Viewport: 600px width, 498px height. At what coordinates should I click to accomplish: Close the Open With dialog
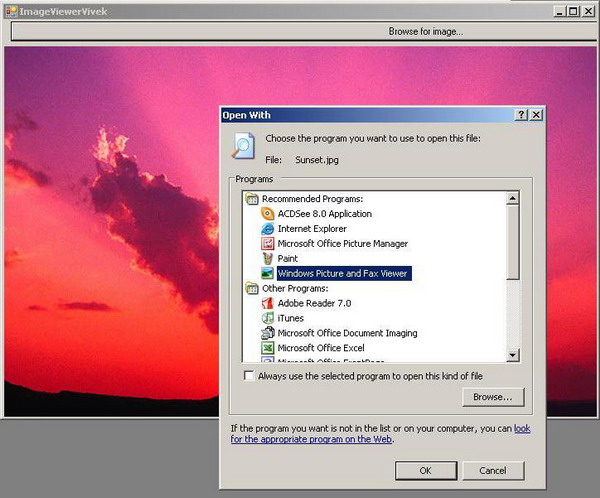click(x=536, y=115)
